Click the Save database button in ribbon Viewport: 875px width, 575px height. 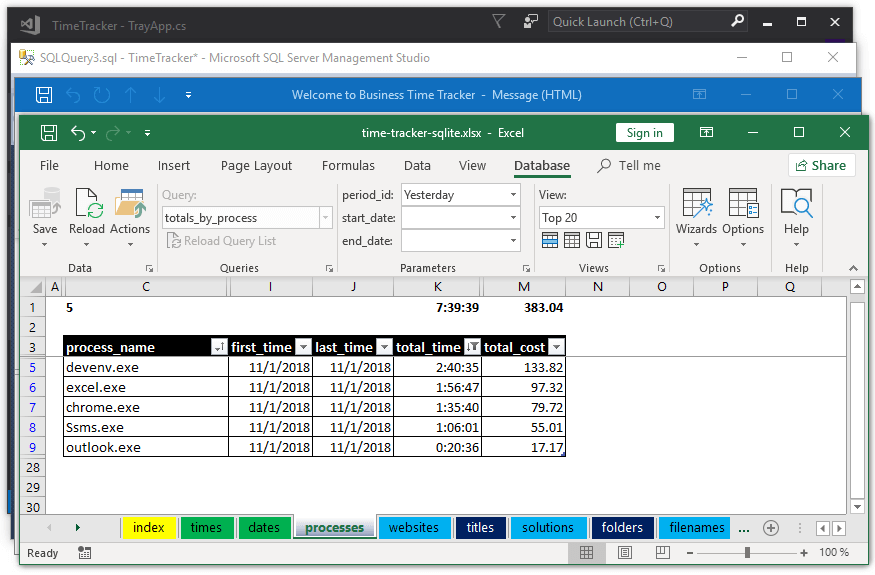(45, 218)
